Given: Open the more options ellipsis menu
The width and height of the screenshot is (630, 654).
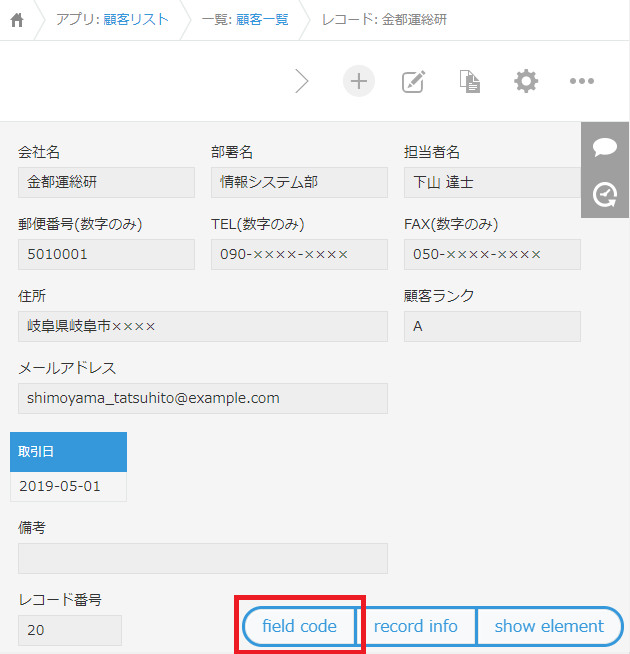Looking at the screenshot, I should click(582, 81).
